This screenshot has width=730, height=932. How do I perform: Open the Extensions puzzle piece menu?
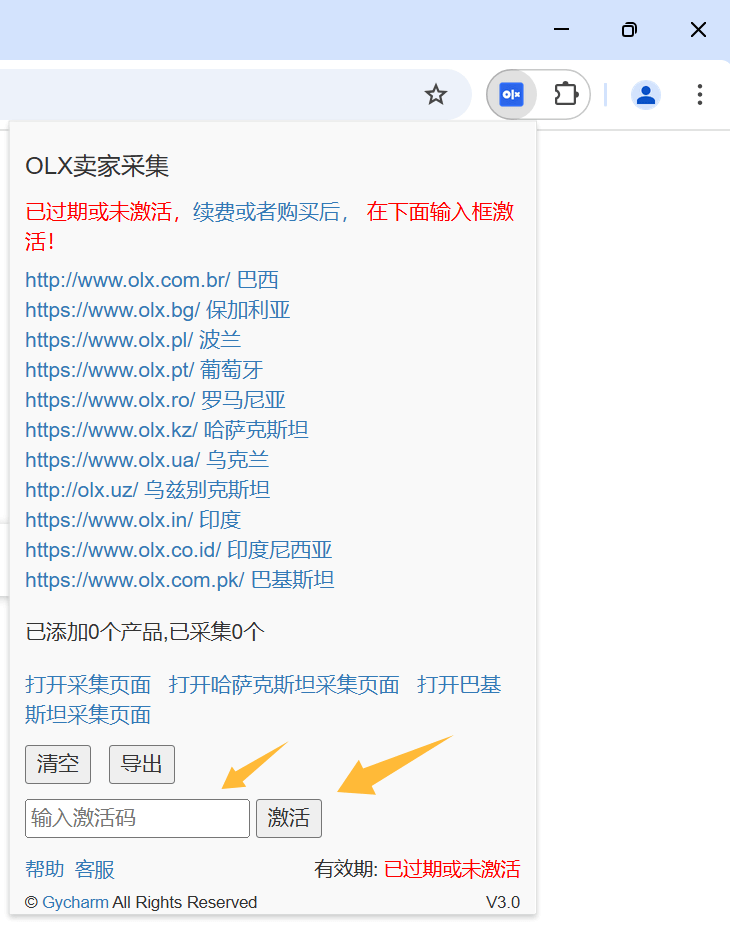pos(566,95)
